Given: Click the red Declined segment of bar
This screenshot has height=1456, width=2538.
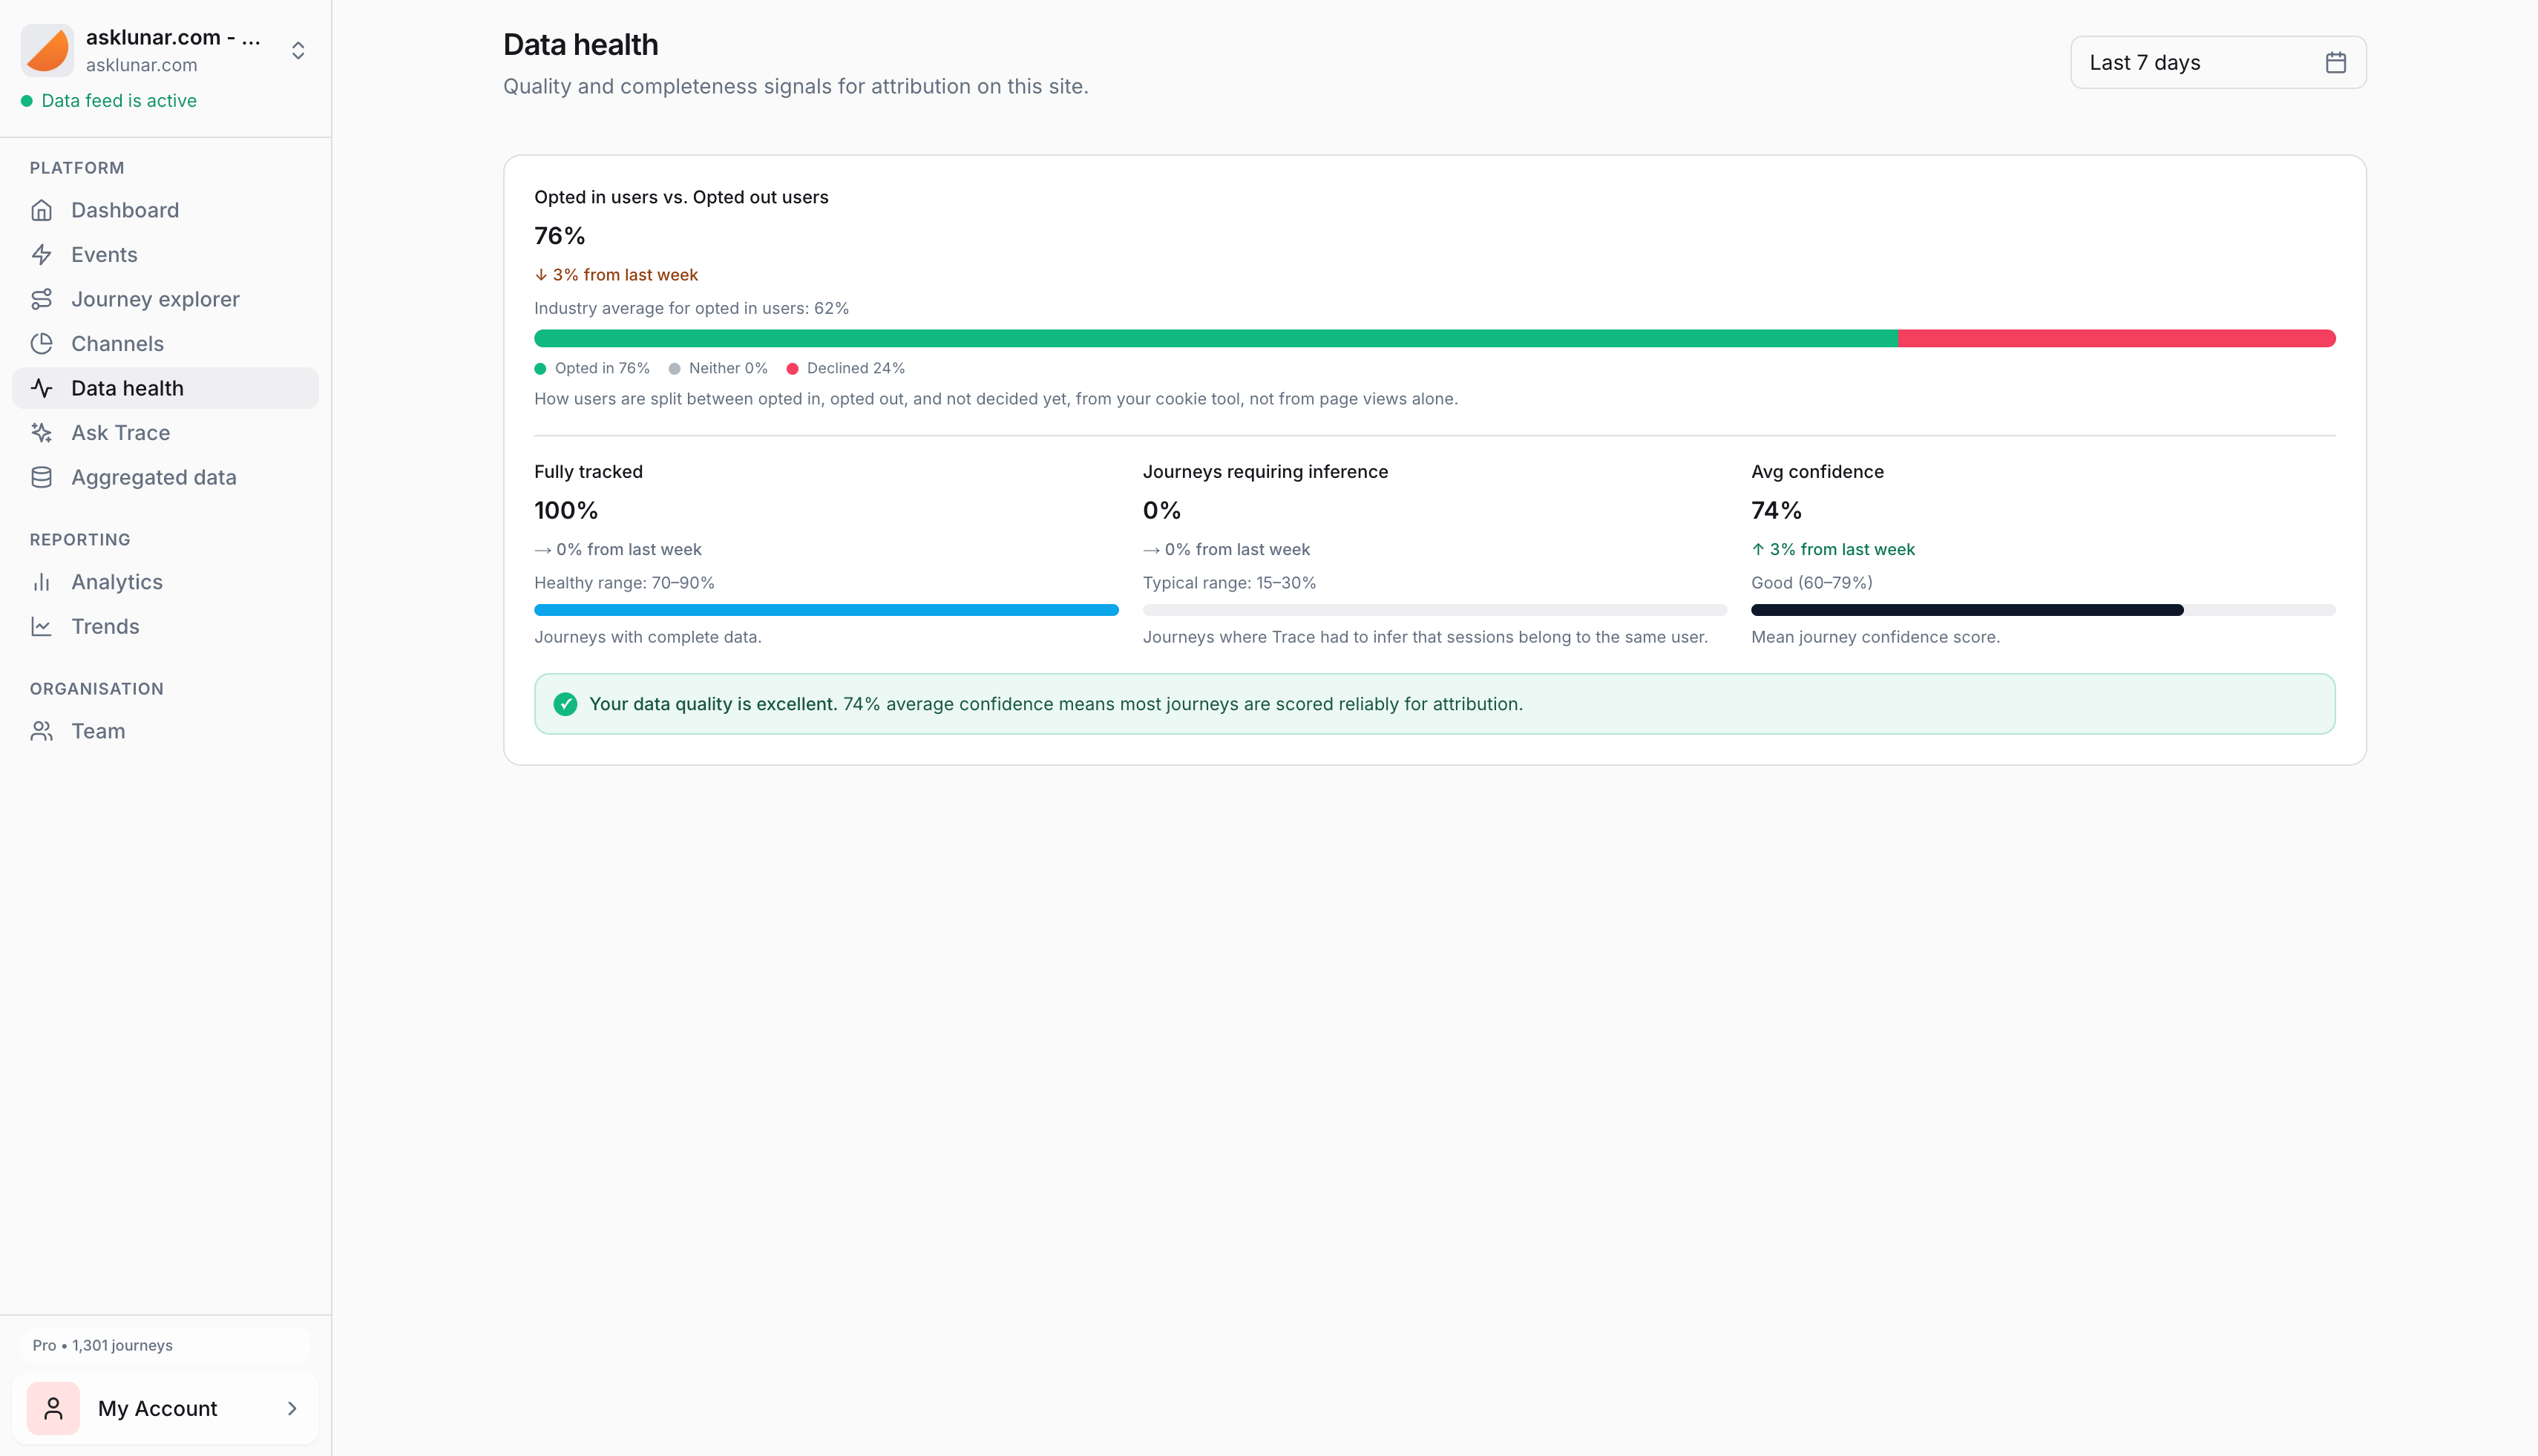Looking at the screenshot, I should [x=2116, y=338].
